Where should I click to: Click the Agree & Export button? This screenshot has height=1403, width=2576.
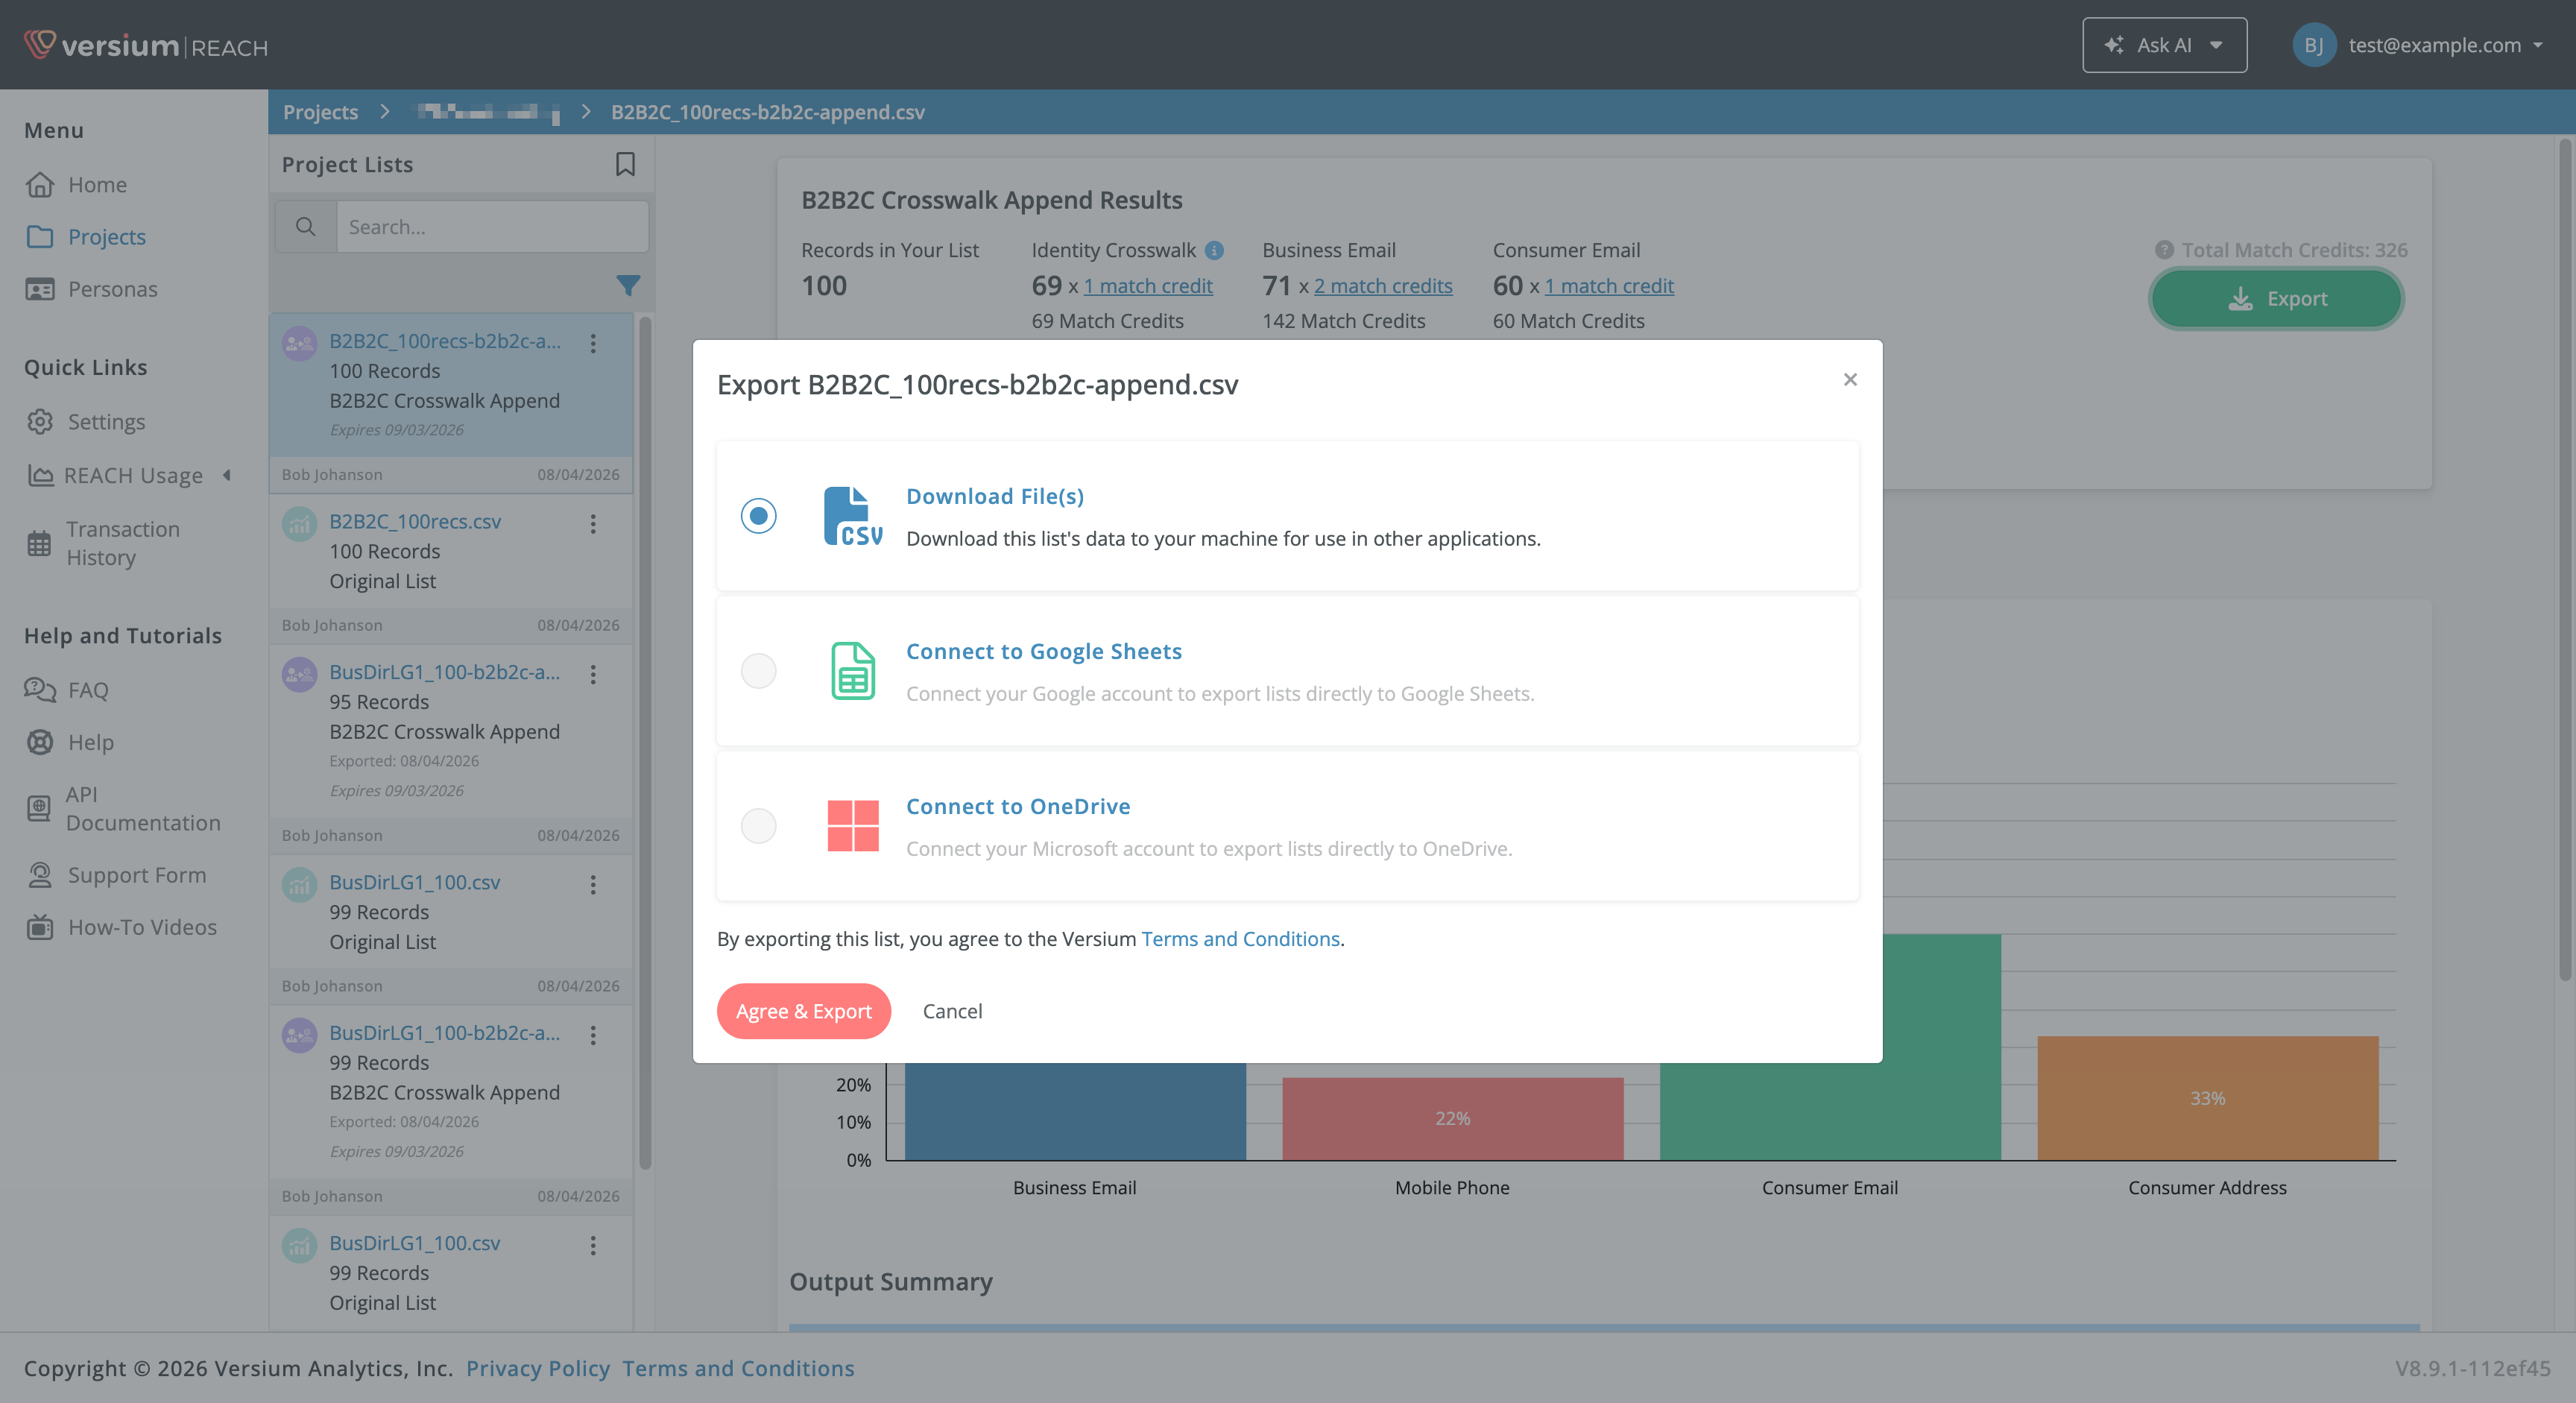tap(803, 1011)
